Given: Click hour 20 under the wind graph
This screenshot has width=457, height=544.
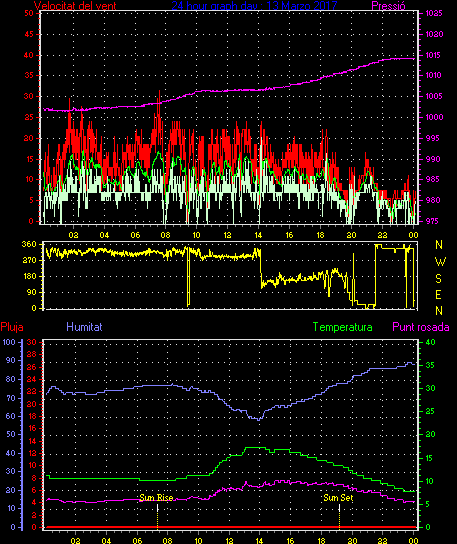Looking at the screenshot, I should 351,235.
